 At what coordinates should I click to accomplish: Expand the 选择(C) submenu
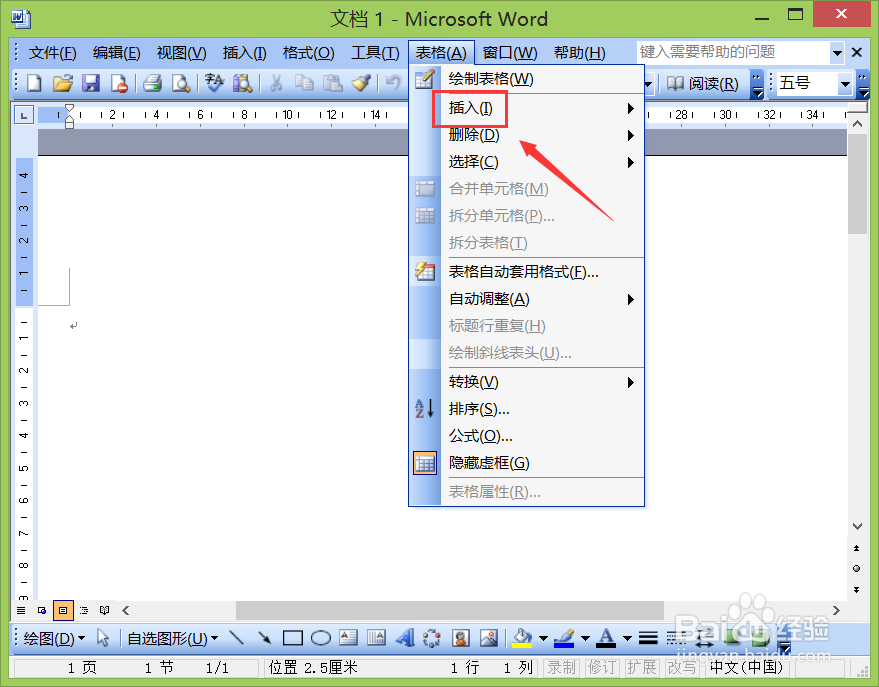(x=542, y=162)
